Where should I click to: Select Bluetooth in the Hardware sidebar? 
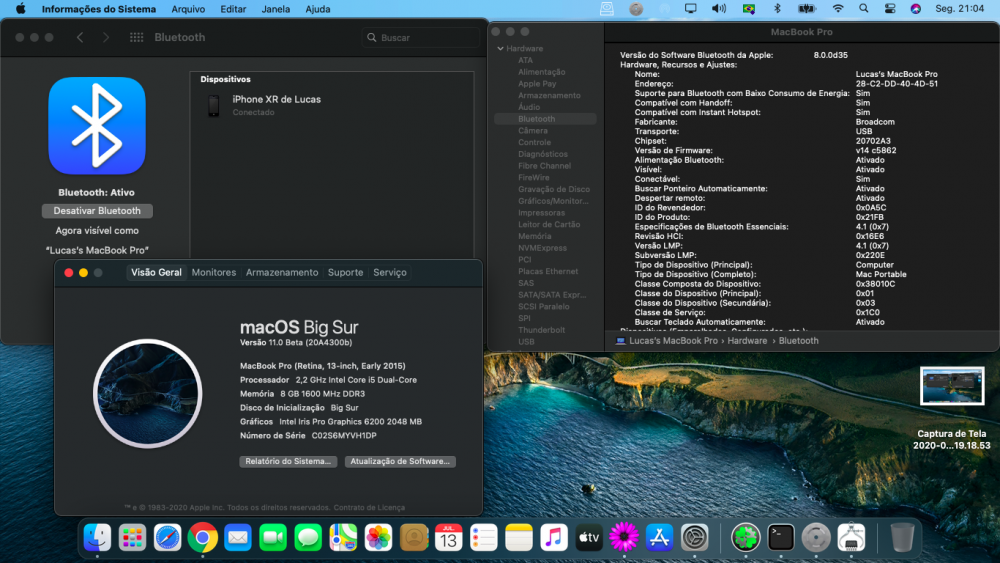[545, 119]
